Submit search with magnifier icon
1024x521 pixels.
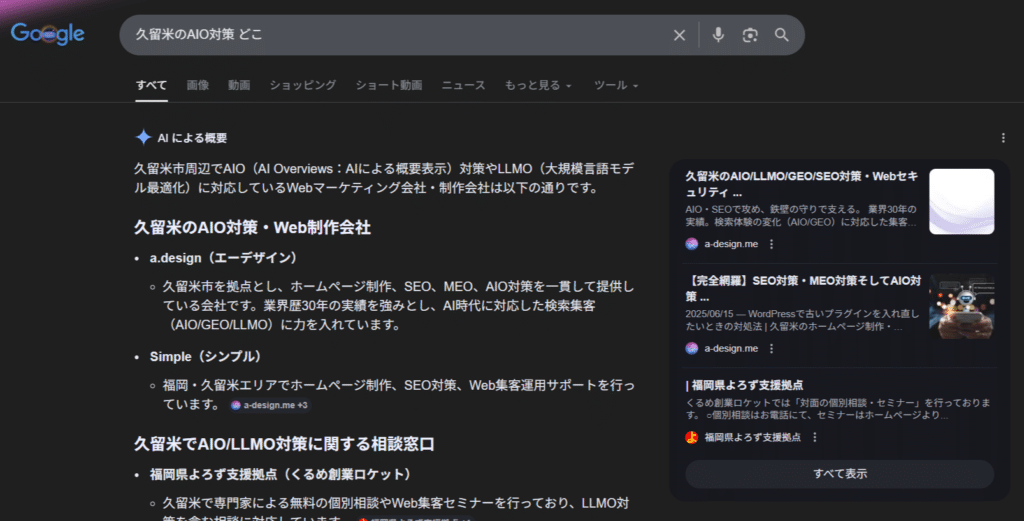pos(782,35)
